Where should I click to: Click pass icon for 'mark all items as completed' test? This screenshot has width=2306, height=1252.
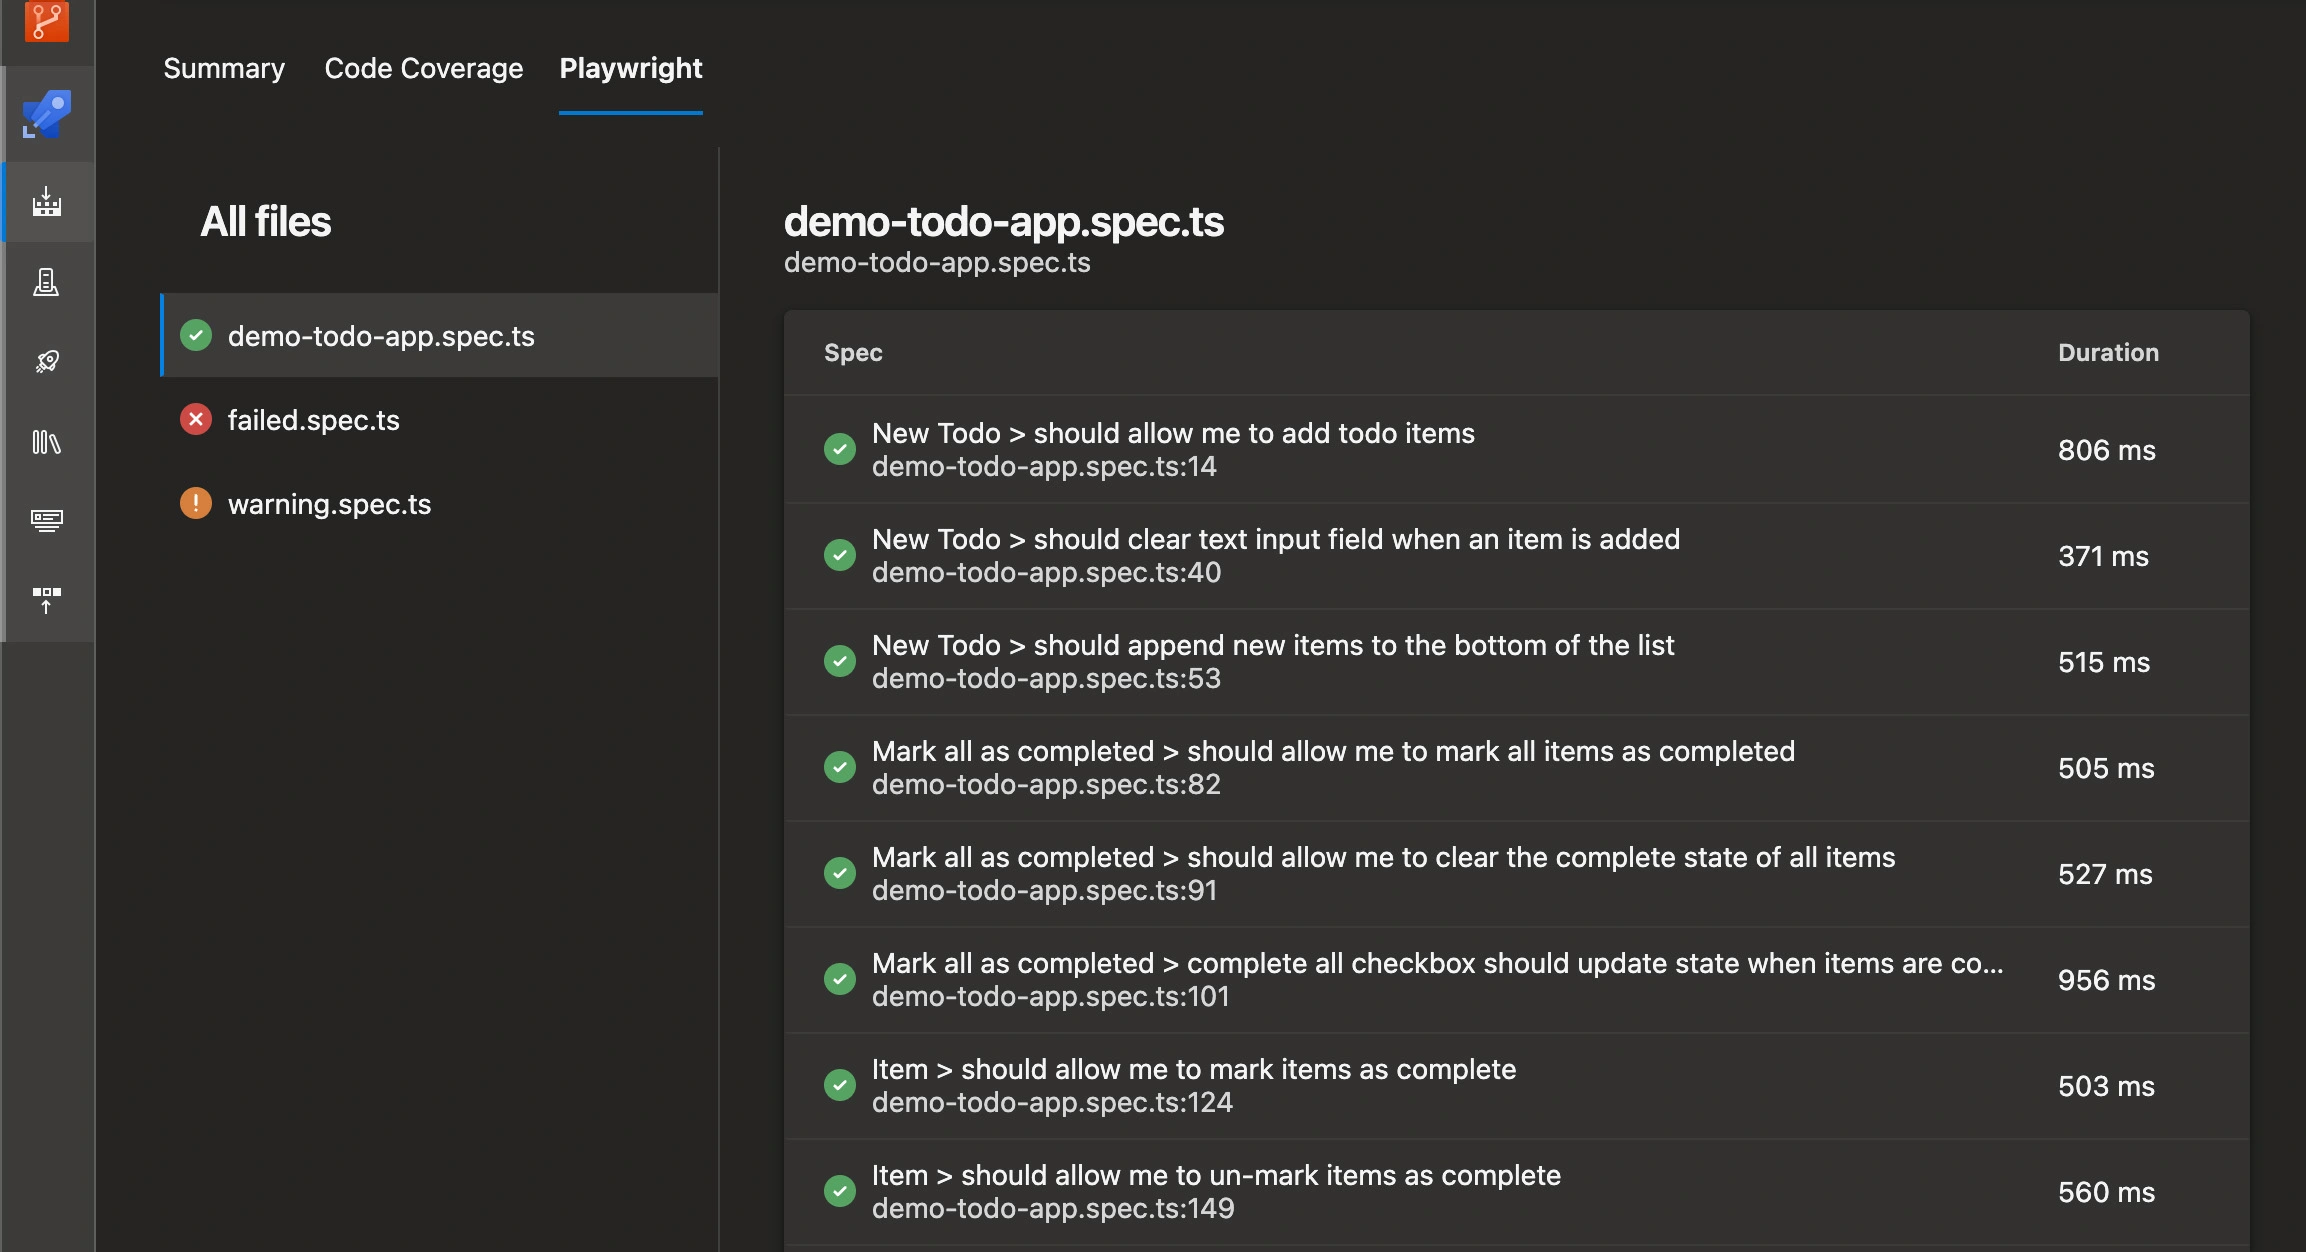coord(840,767)
